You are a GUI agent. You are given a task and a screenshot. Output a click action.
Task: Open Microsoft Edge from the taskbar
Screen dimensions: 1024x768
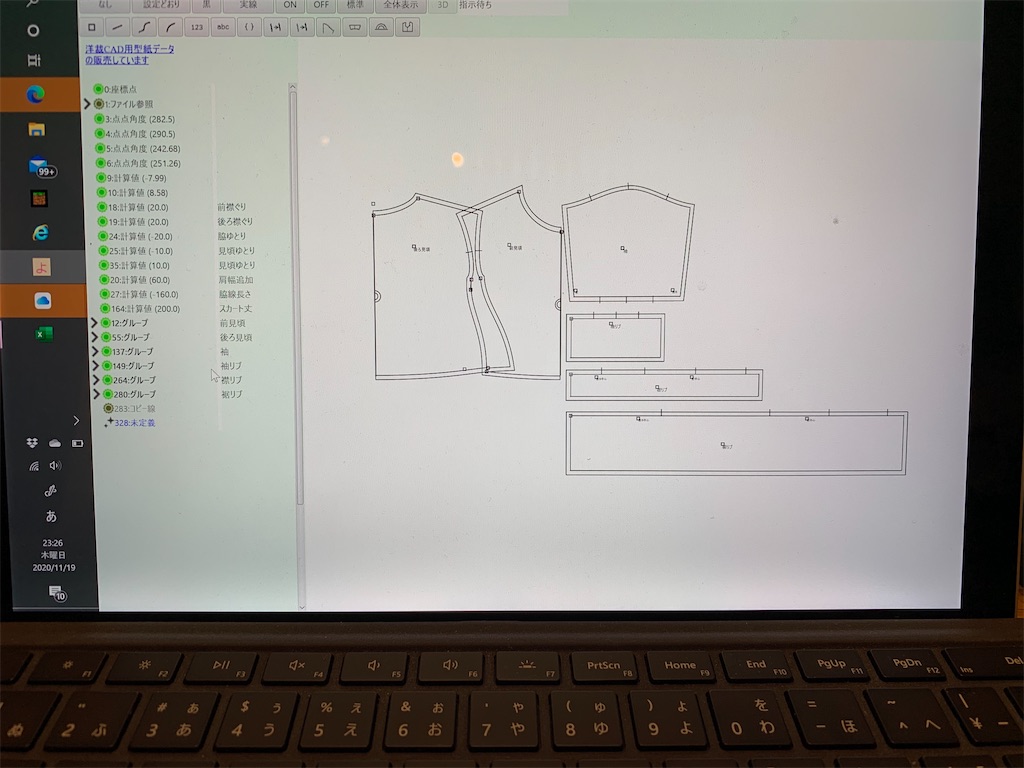coord(36,94)
